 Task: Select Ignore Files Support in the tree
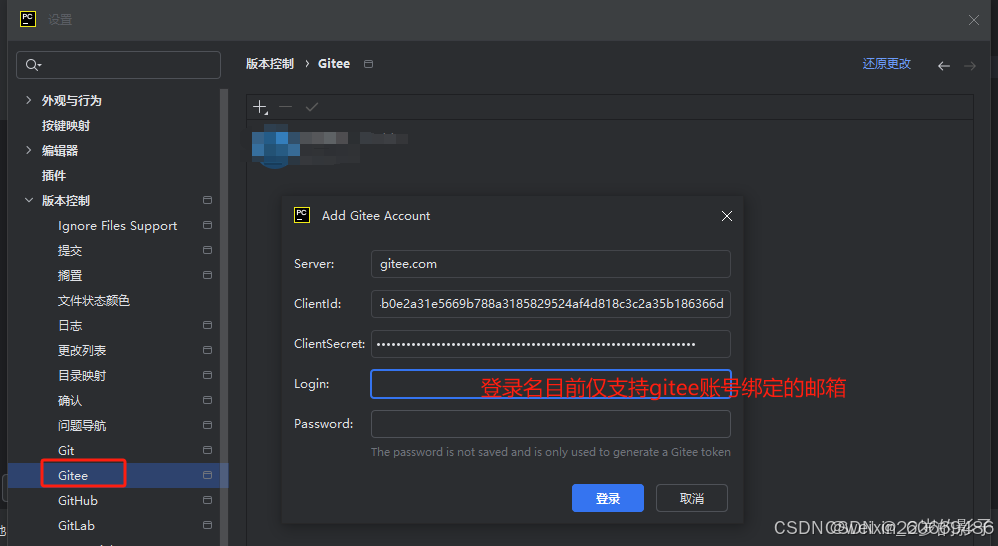coord(117,226)
